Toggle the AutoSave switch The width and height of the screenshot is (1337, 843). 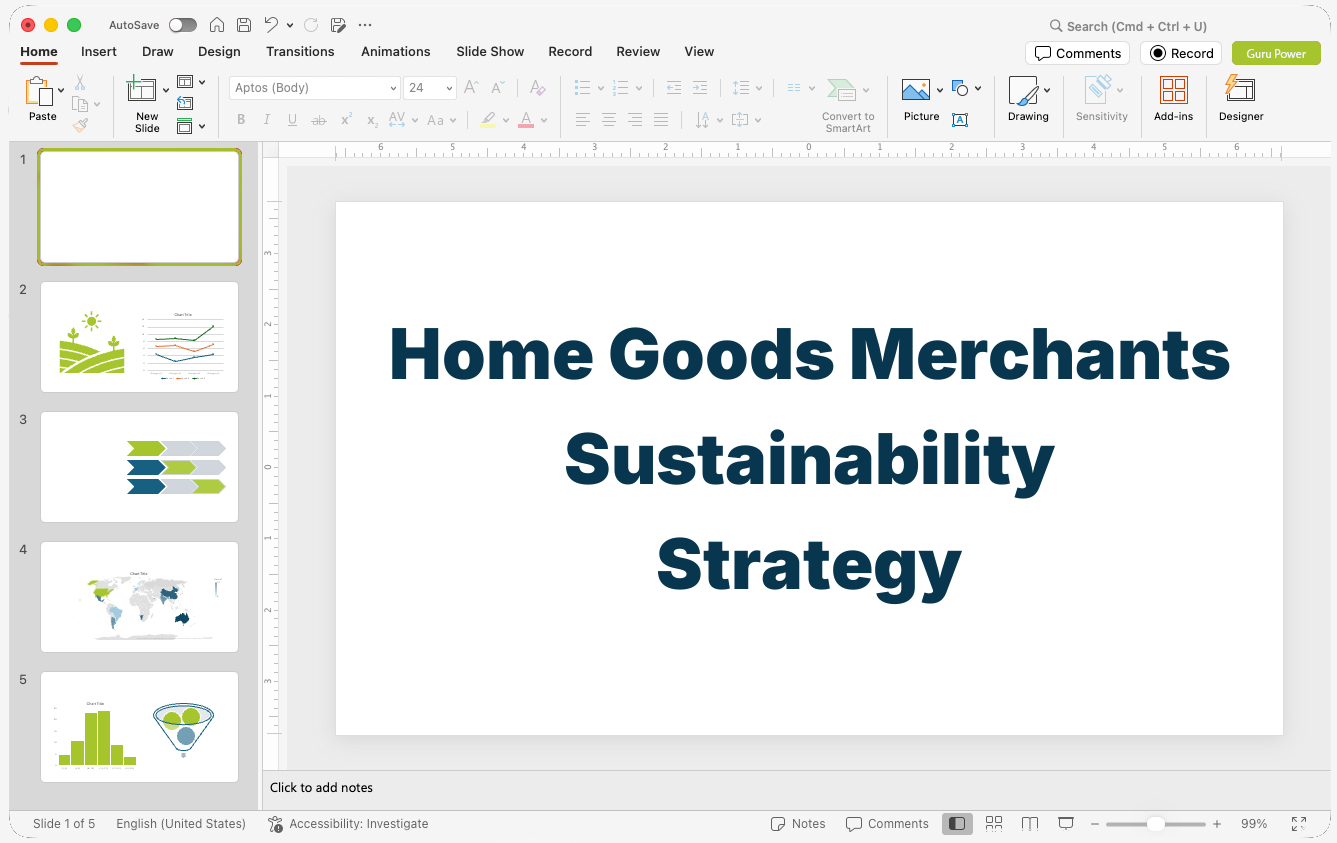tap(183, 25)
